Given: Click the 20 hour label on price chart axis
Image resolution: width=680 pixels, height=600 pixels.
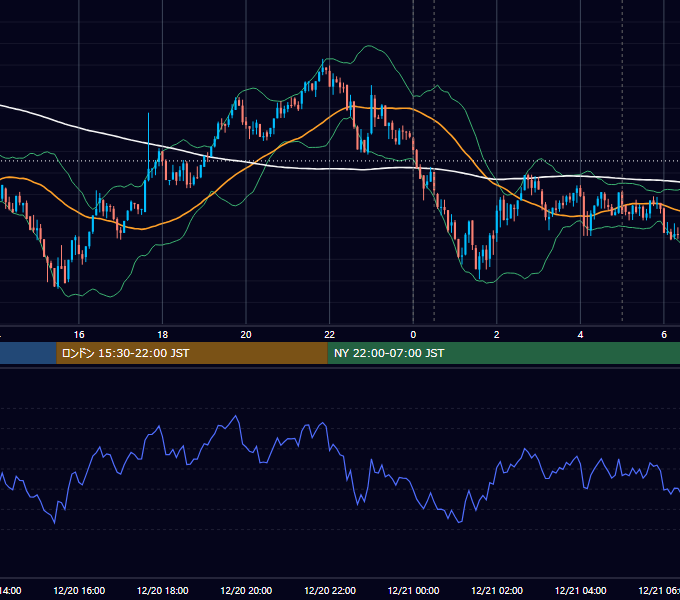Looking at the screenshot, I should (246, 335).
